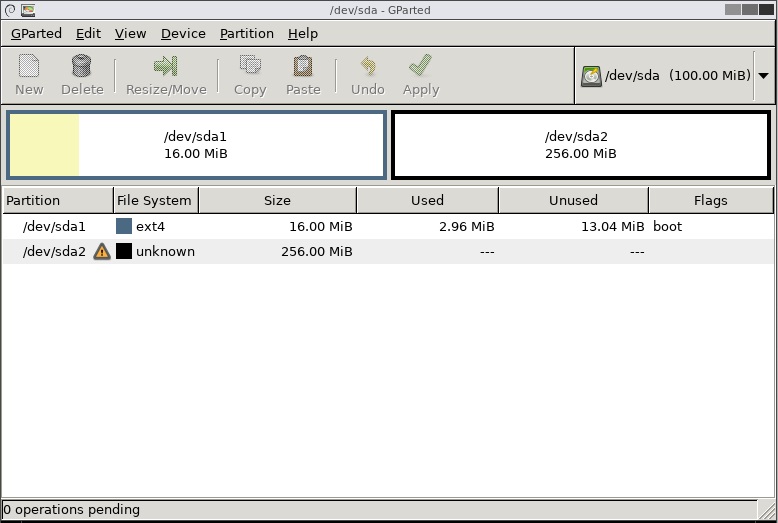Sort by the Partition column header
Viewport: 778px width, 523px height.
58,200
